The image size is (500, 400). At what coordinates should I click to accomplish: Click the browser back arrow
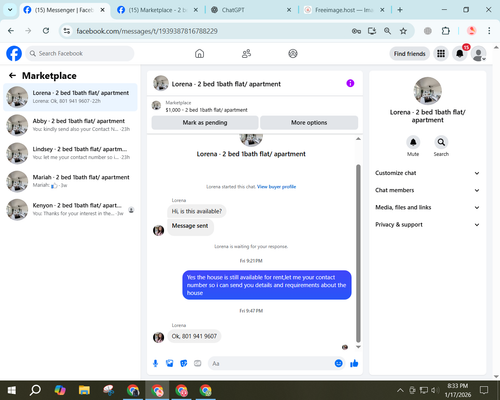point(11,31)
